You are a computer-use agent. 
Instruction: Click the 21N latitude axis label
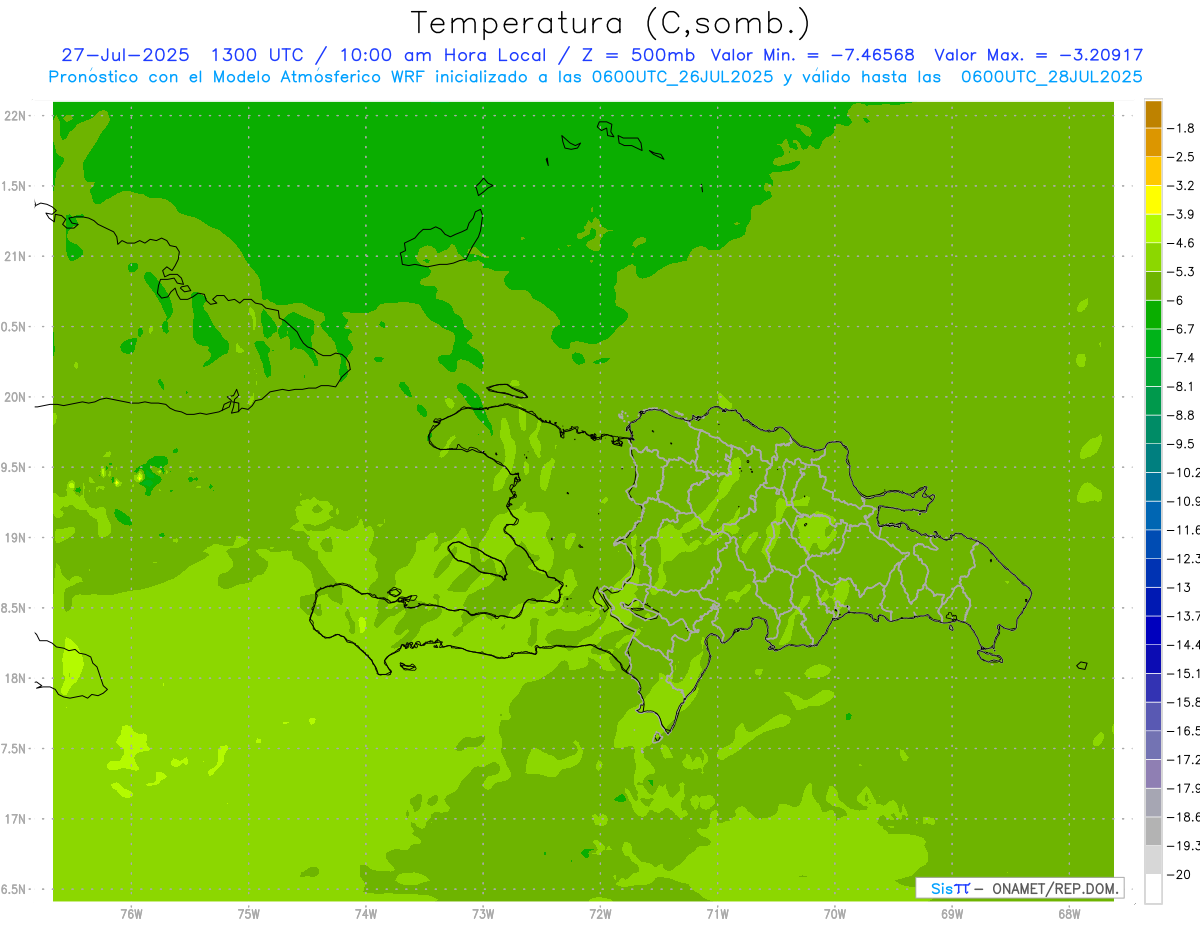pyautogui.click(x=16, y=256)
